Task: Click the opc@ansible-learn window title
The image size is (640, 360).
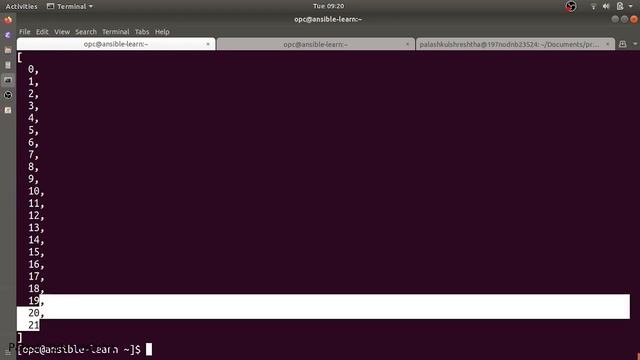Action: pyautogui.click(x=328, y=19)
